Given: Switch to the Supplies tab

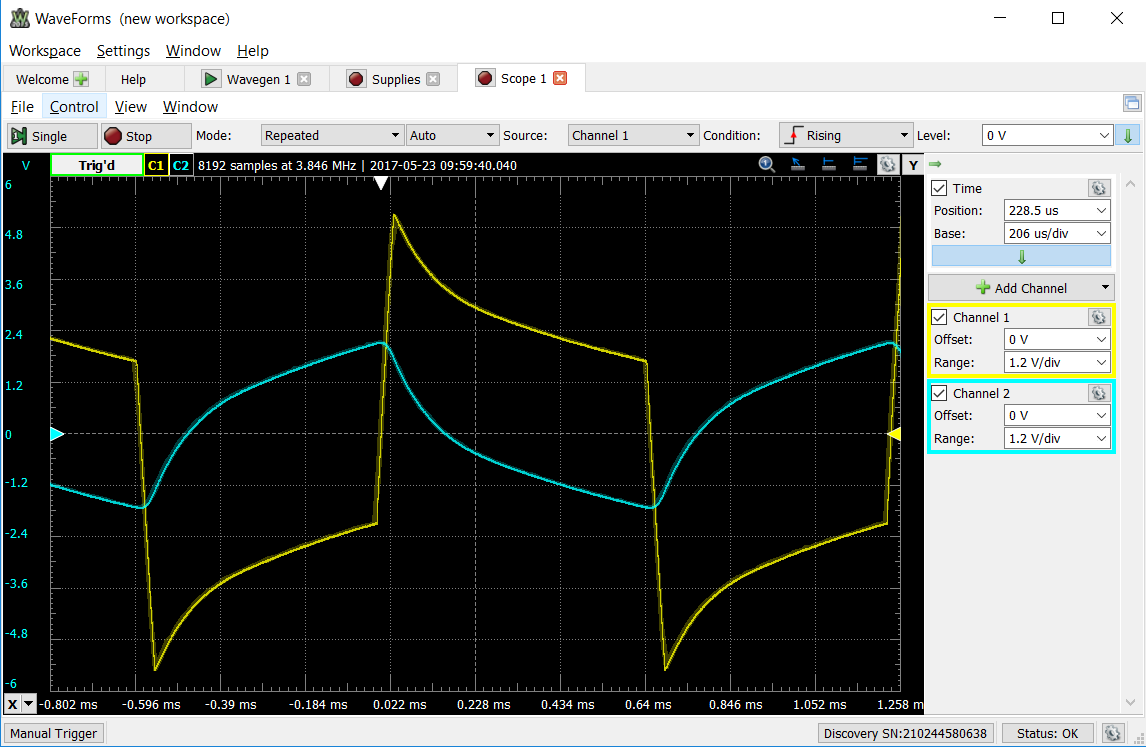Looking at the screenshot, I should [x=395, y=79].
